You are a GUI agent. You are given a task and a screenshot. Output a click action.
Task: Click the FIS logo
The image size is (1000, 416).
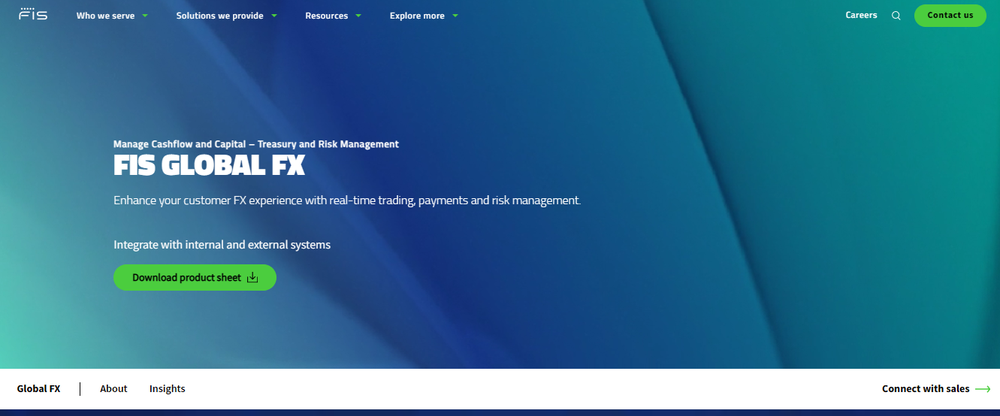click(33, 14)
